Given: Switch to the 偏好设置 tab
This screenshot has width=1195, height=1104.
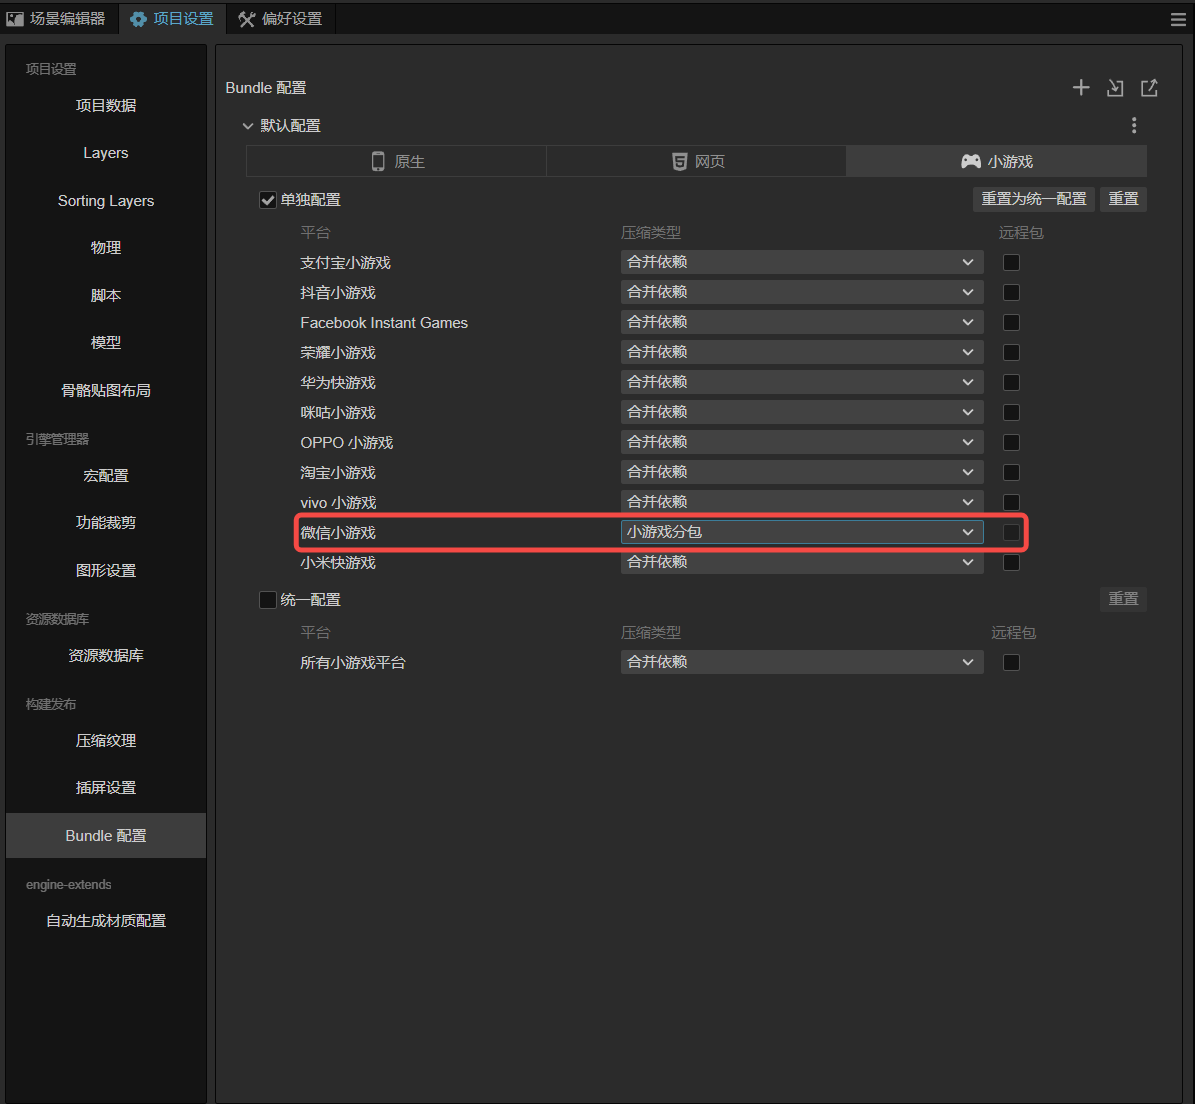Looking at the screenshot, I should [x=280, y=19].
